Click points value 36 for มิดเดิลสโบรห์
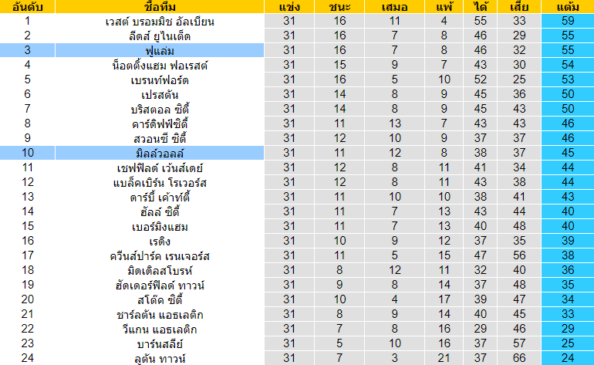 pos(568,270)
